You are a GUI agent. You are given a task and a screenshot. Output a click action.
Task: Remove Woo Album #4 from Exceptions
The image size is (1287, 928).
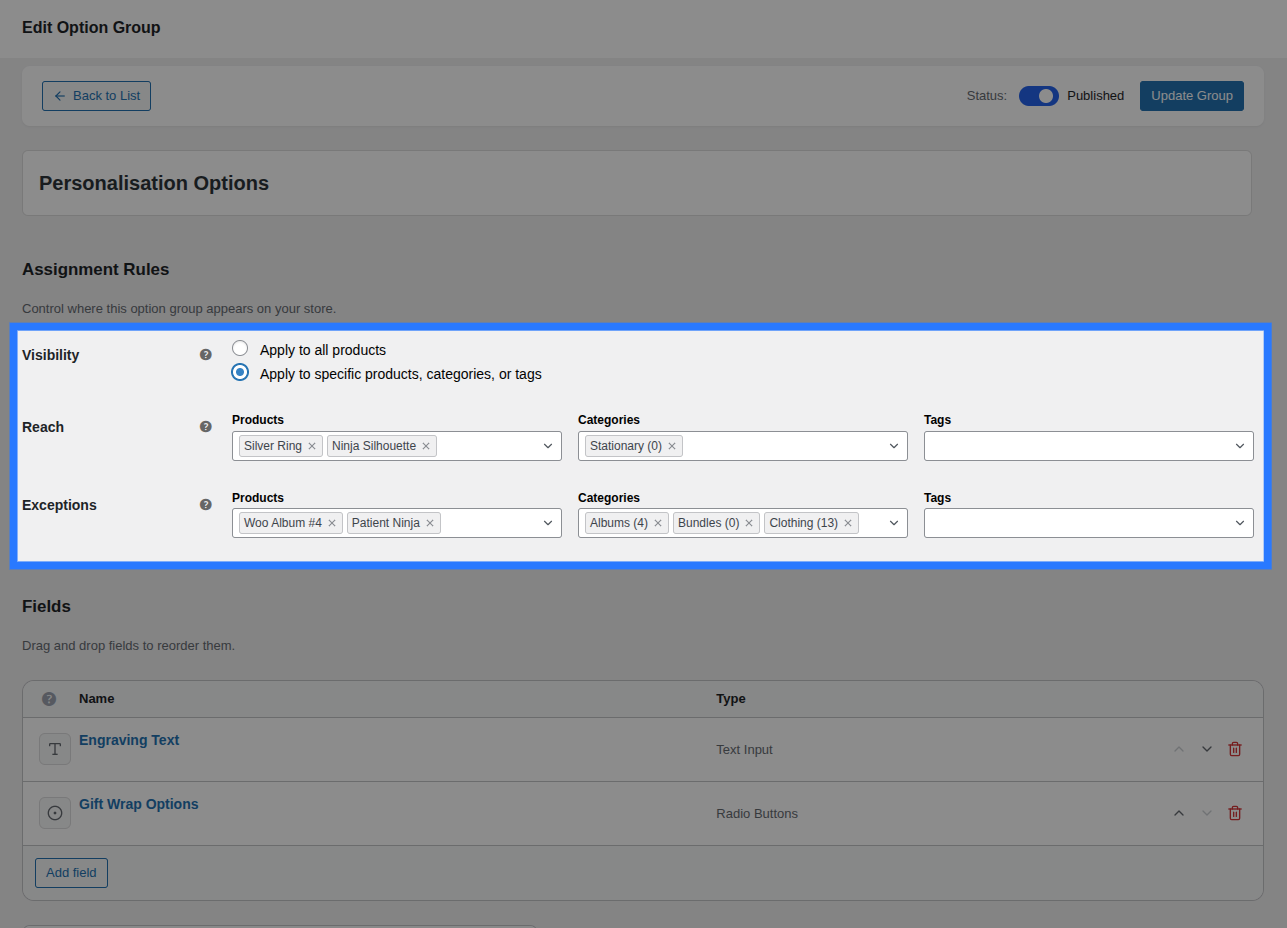(332, 523)
